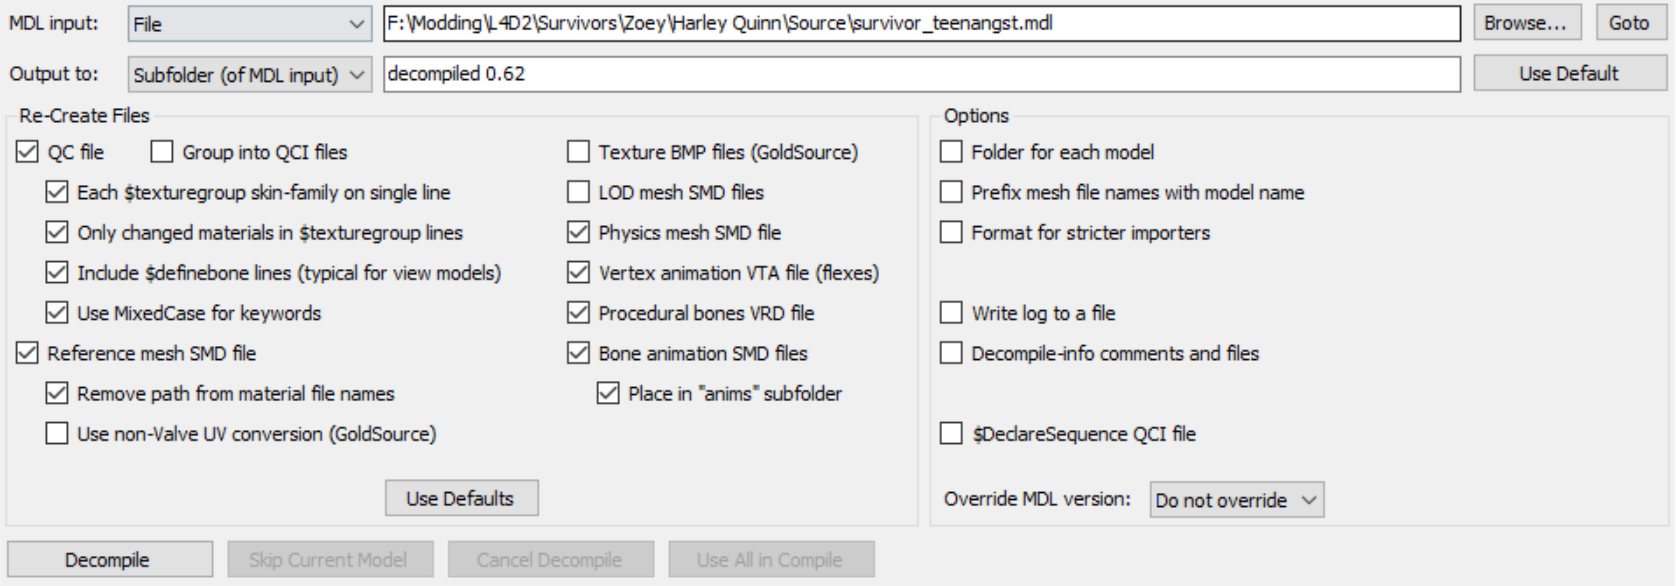Screen dimensions: 1676x586
Task: Uncheck the QC file checkbox
Action: 28,153
